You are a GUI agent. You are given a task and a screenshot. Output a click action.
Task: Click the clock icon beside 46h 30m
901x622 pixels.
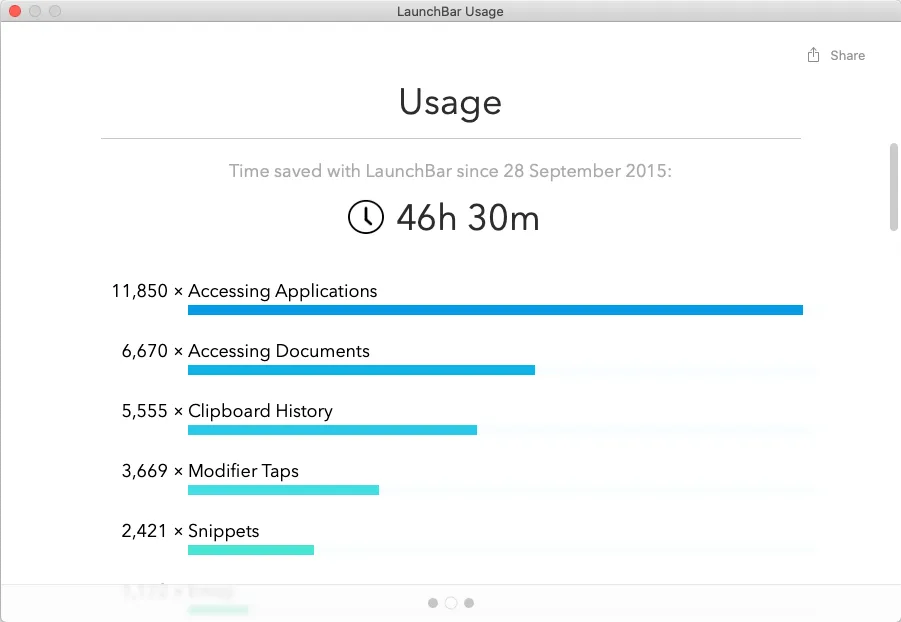pyautogui.click(x=365, y=217)
